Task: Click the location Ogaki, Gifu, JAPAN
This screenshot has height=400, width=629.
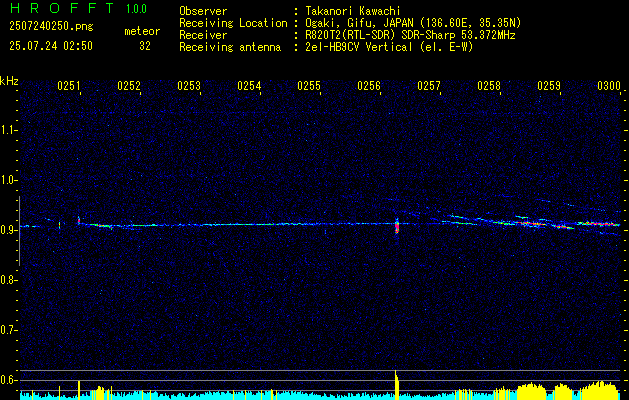Action: [x=361, y=23]
